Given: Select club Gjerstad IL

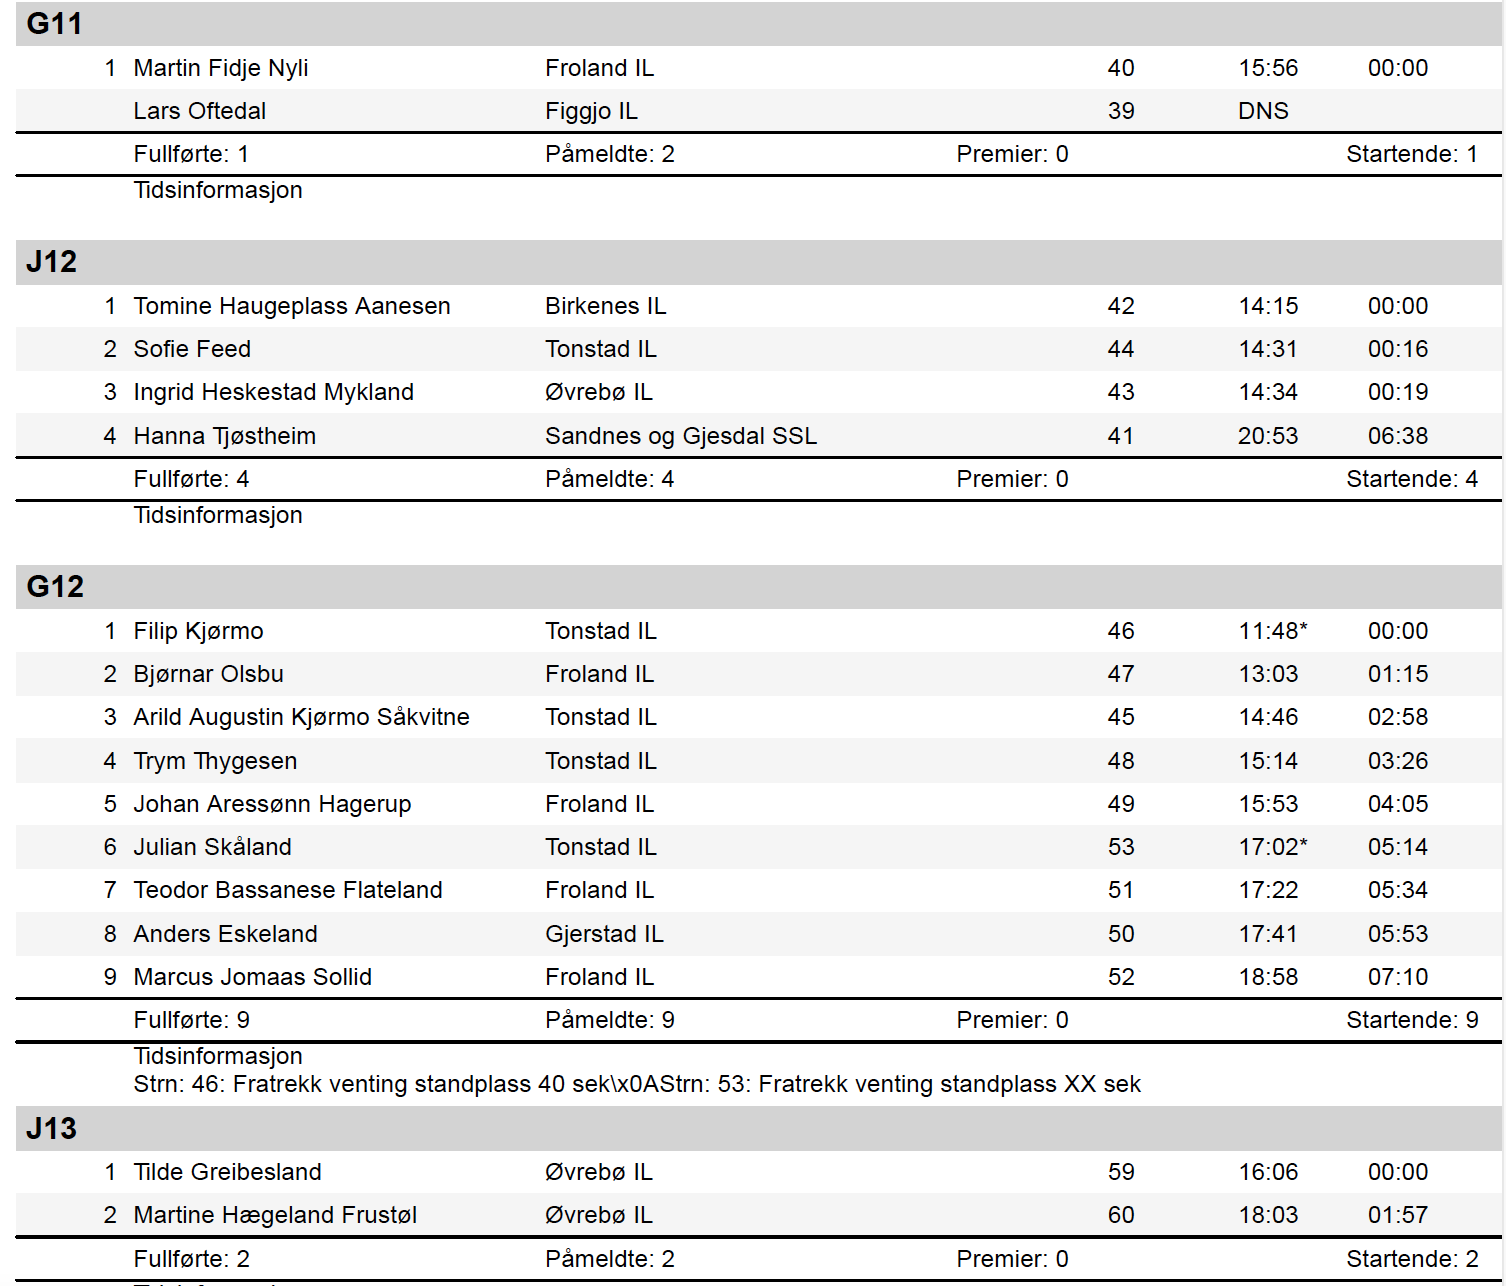Looking at the screenshot, I should click(604, 934).
